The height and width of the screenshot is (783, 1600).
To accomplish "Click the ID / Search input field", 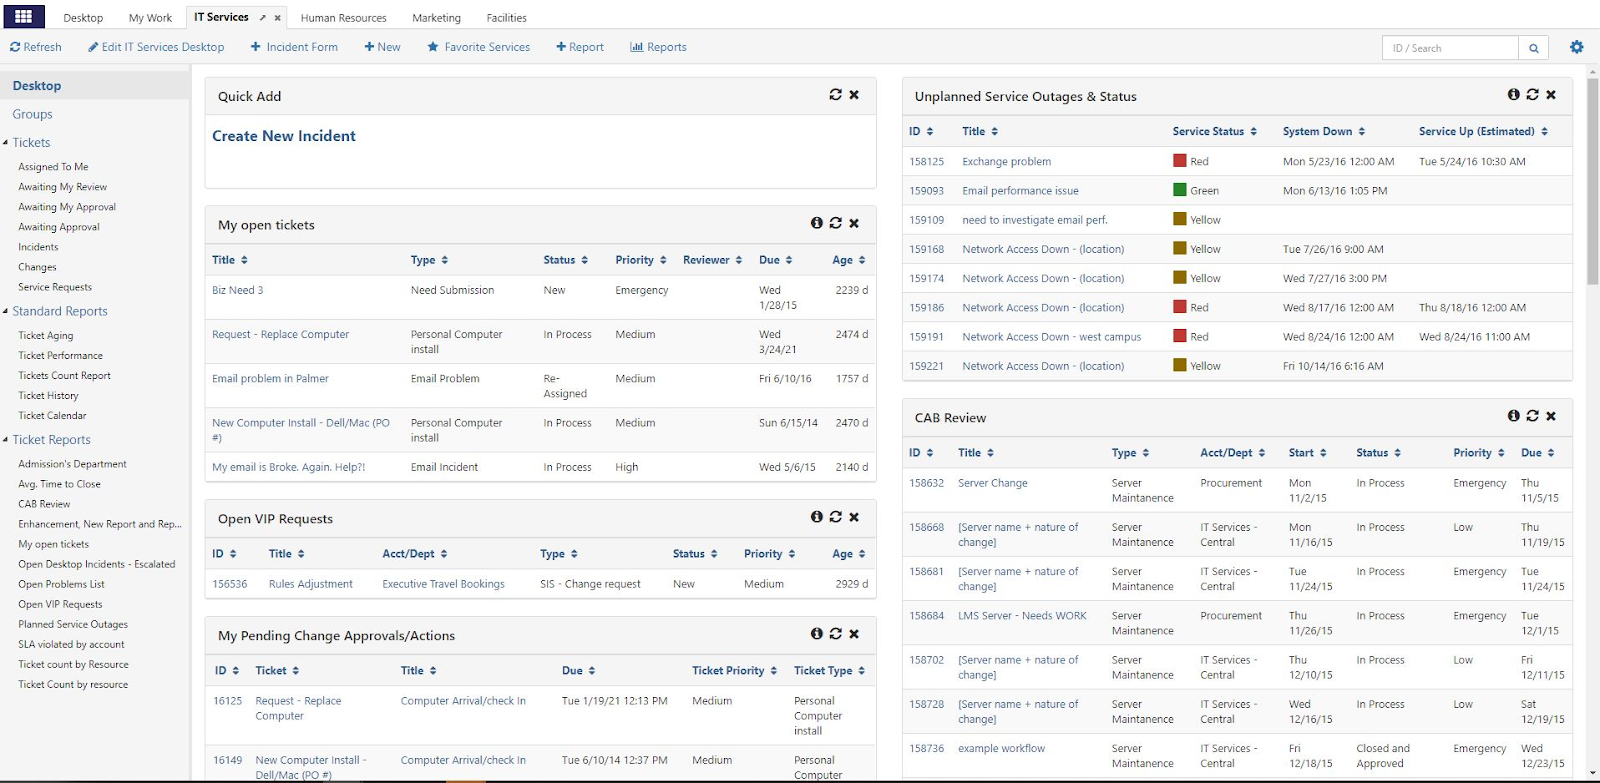I will (1450, 48).
